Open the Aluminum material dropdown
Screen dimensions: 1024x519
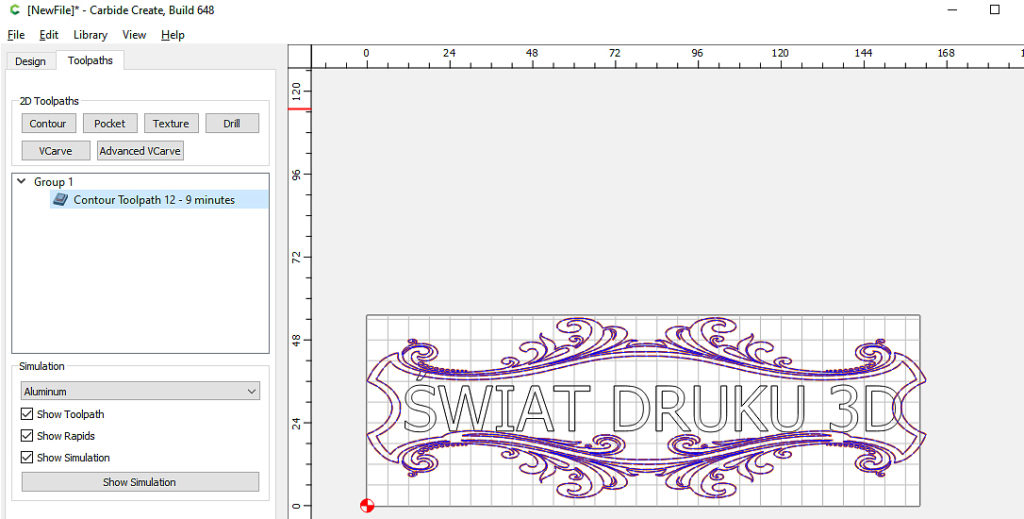[140, 391]
